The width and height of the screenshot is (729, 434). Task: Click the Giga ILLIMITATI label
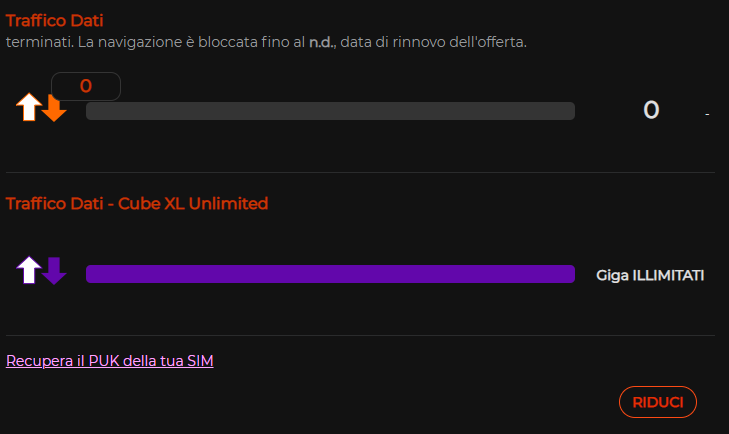(650, 274)
